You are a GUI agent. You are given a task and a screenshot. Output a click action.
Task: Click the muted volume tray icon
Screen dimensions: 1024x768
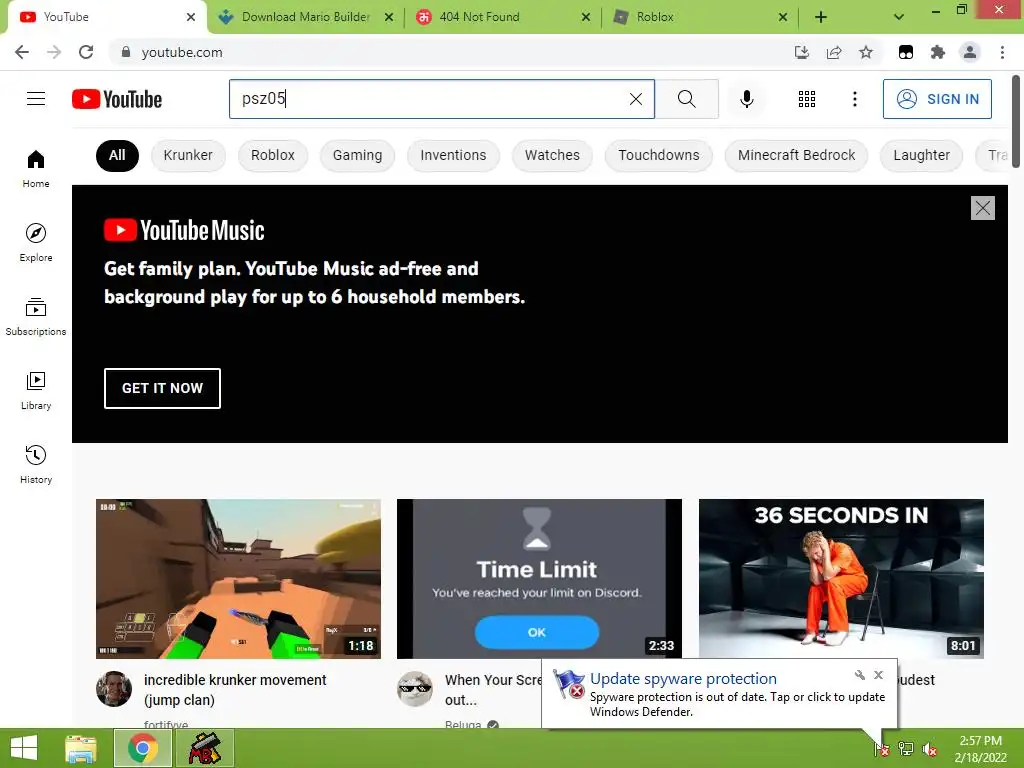[929, 749]
